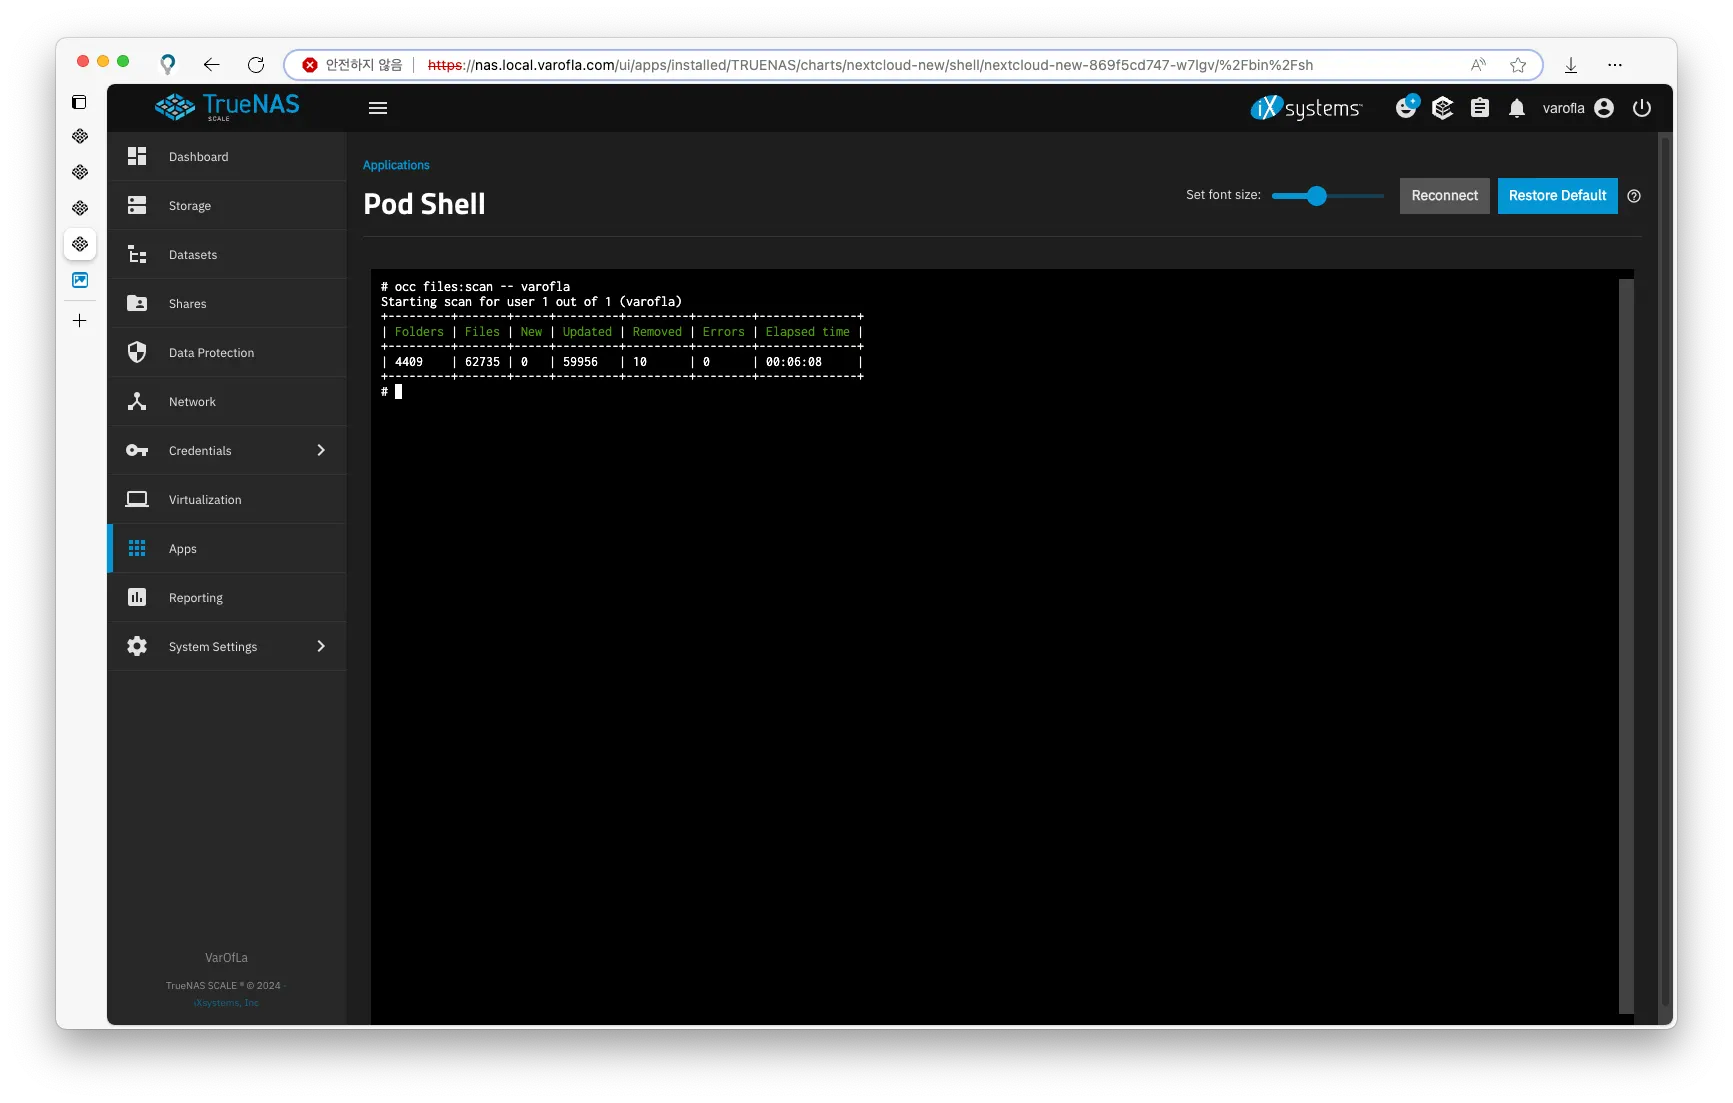Click the 62735 Files count cell
This screenshot has width=1733, height=1103.
point(482,362)
